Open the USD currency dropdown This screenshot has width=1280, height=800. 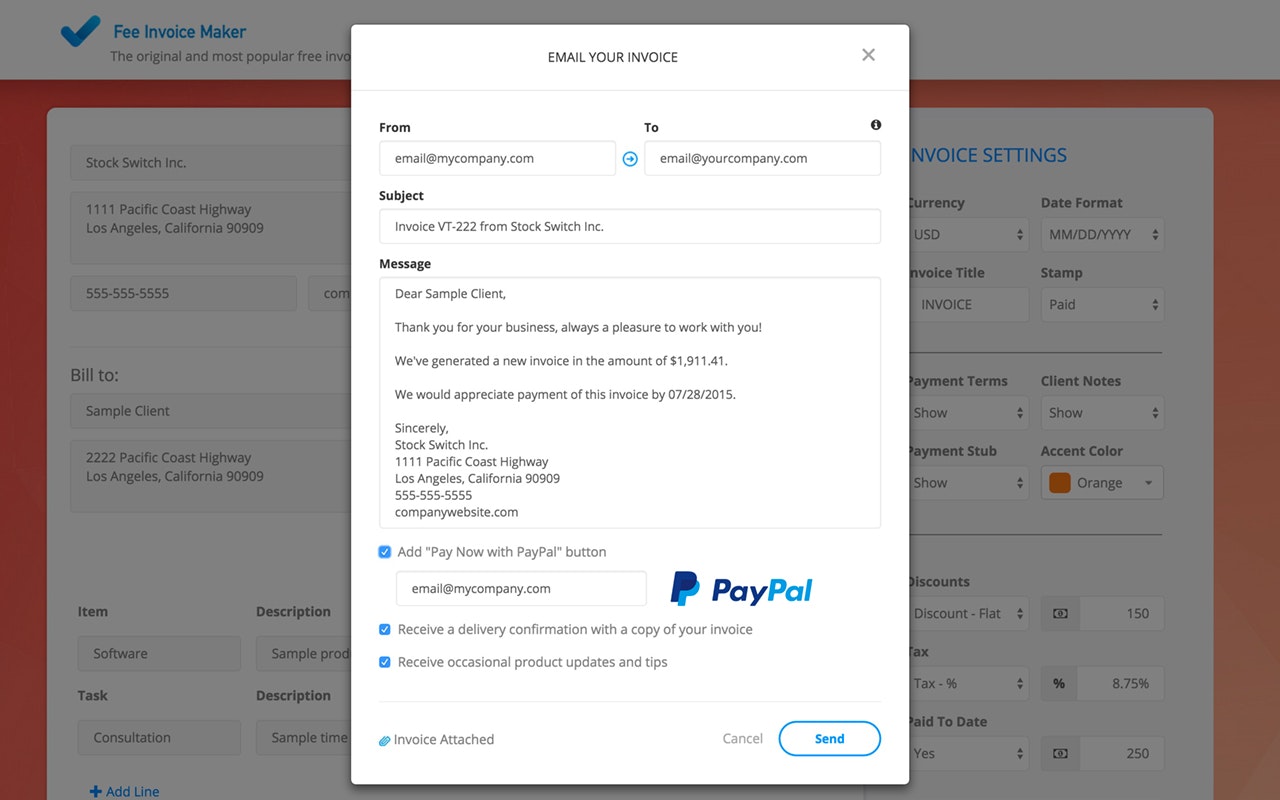[967, 234]
